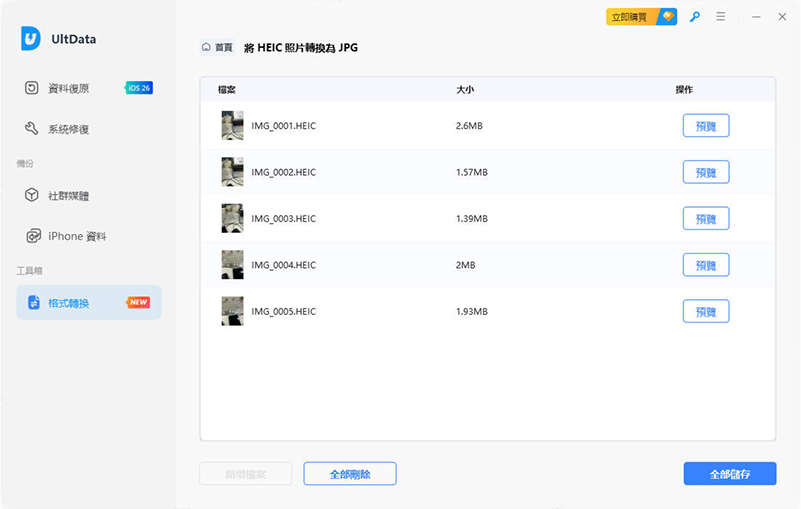
Task: Click the key register icon
Action: (x=694, y=17)
